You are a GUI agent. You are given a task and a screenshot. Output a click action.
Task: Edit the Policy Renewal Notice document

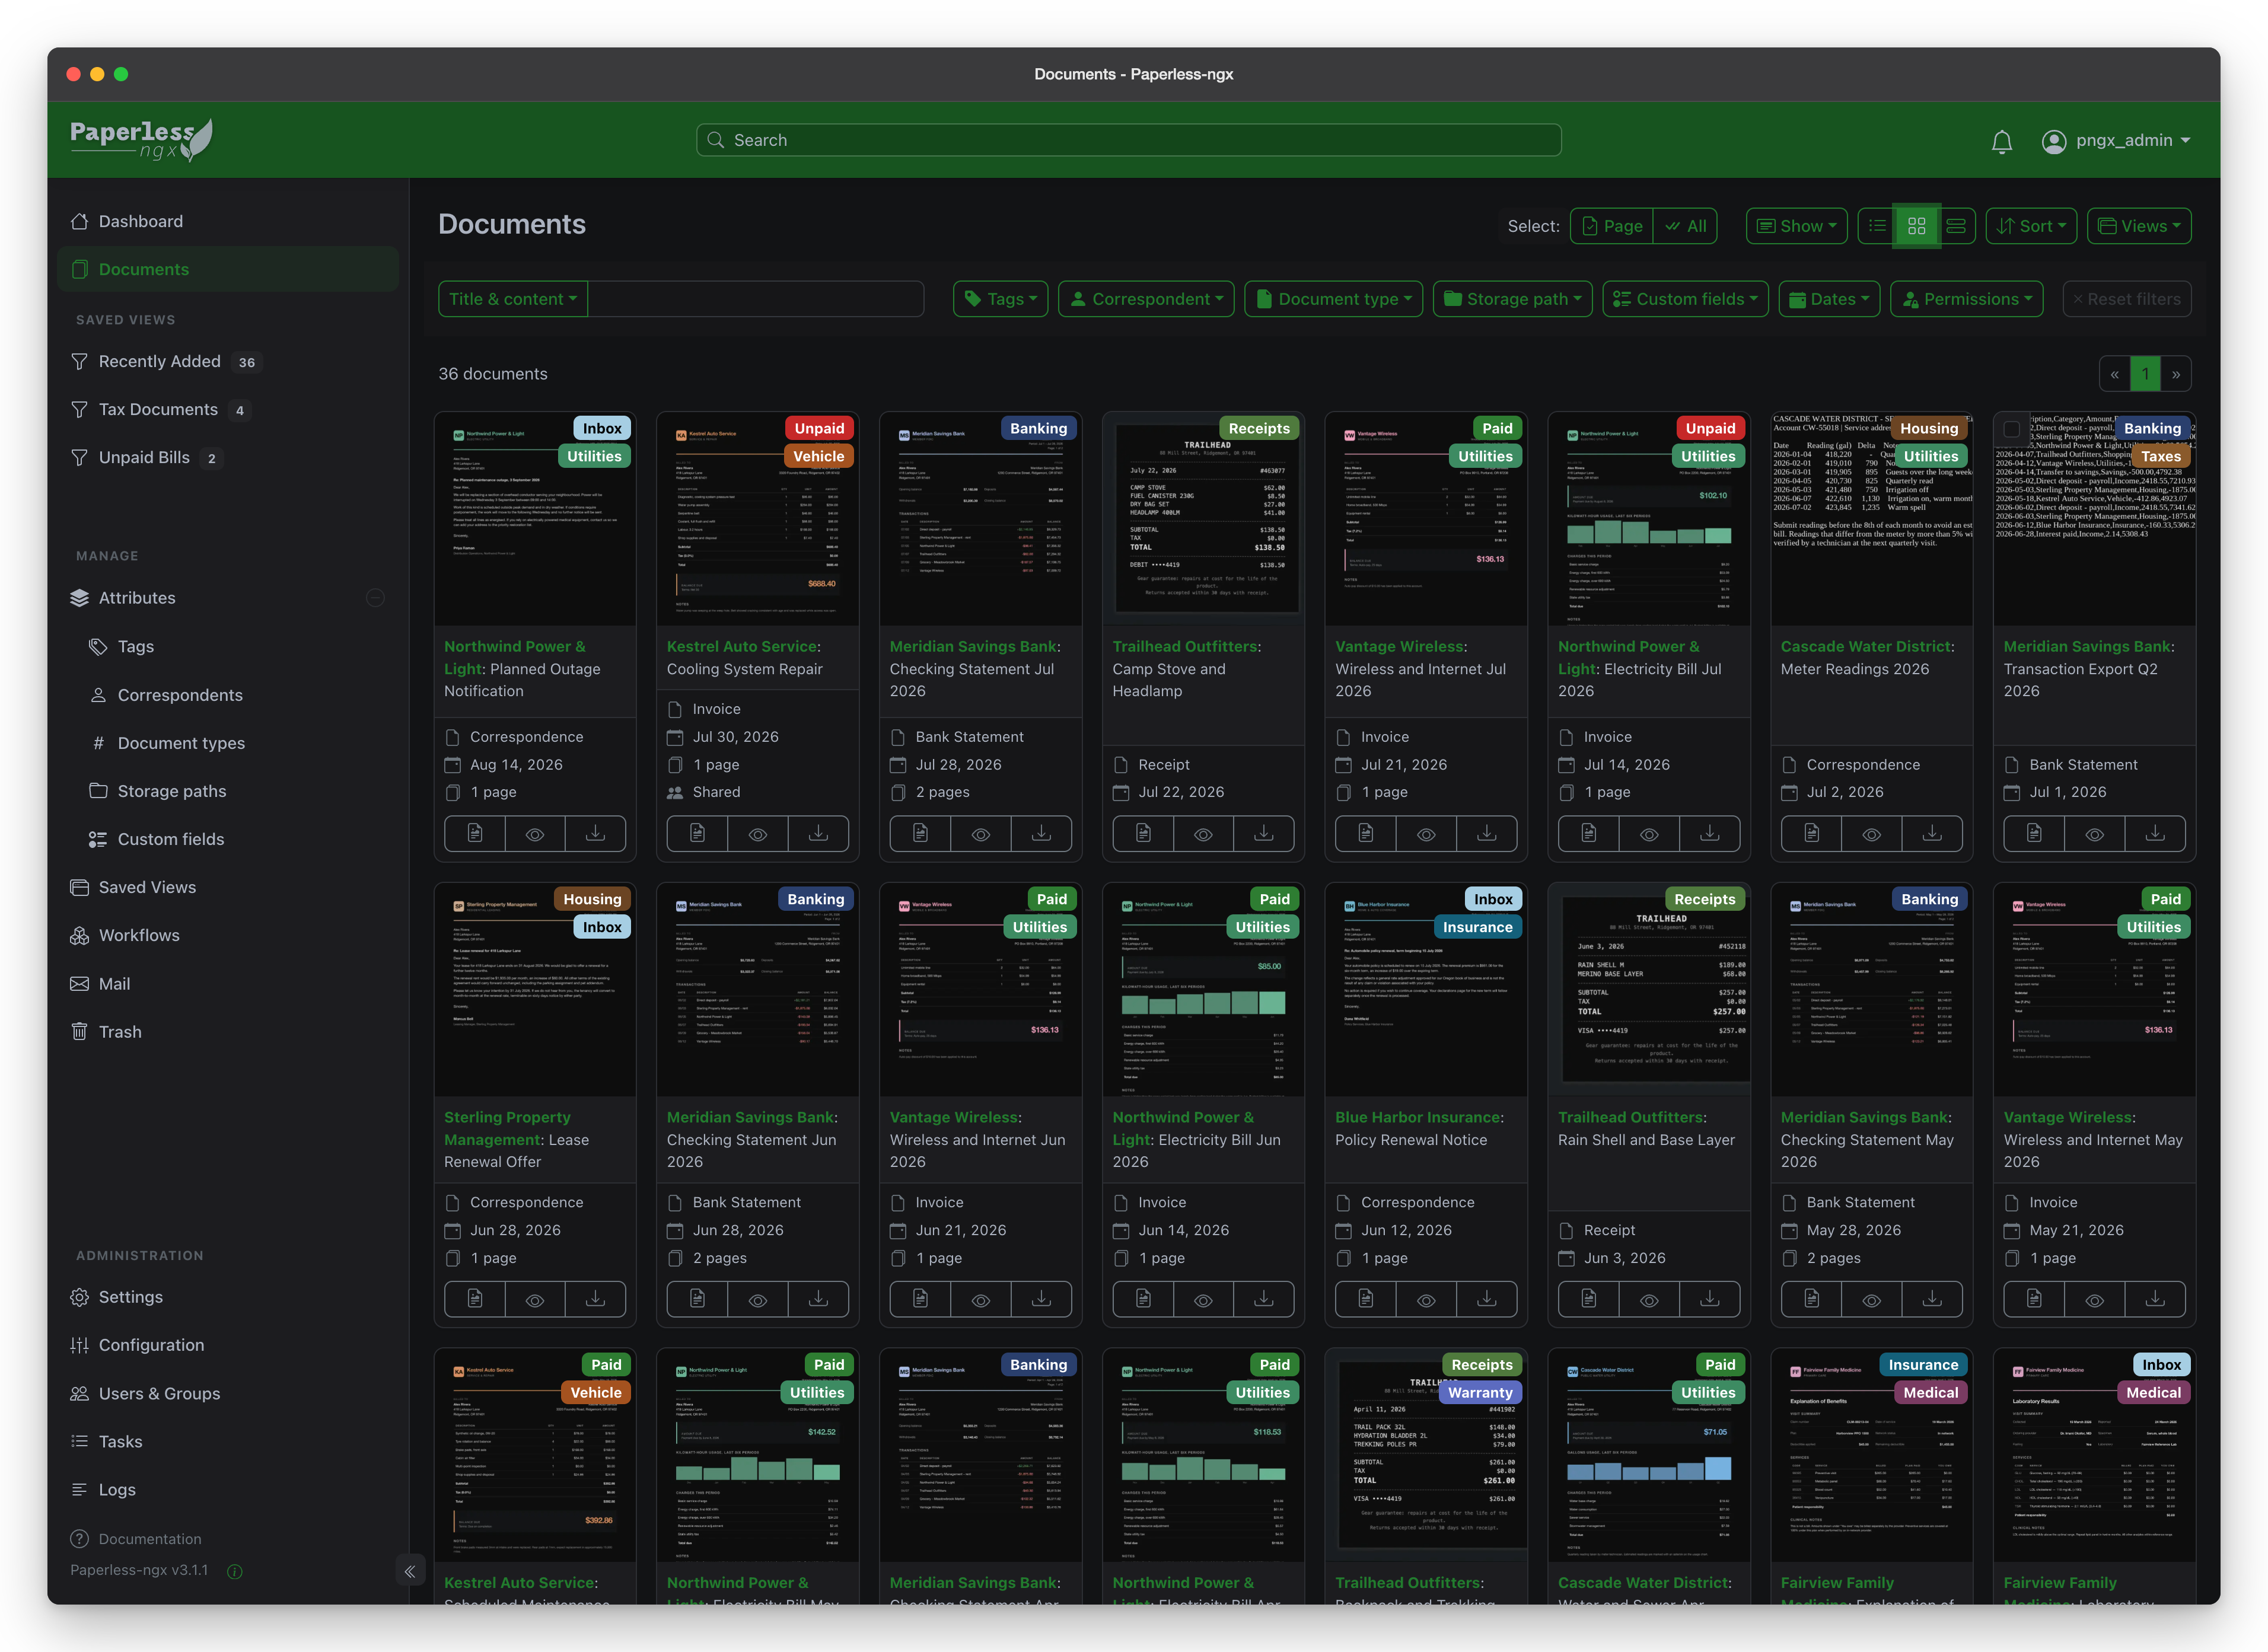point(1366,1299)
